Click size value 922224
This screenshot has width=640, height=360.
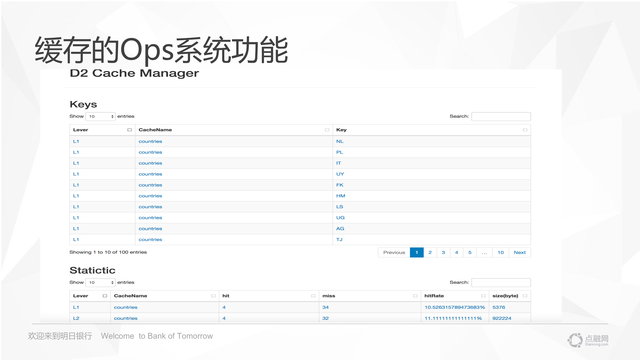point(502,318)
